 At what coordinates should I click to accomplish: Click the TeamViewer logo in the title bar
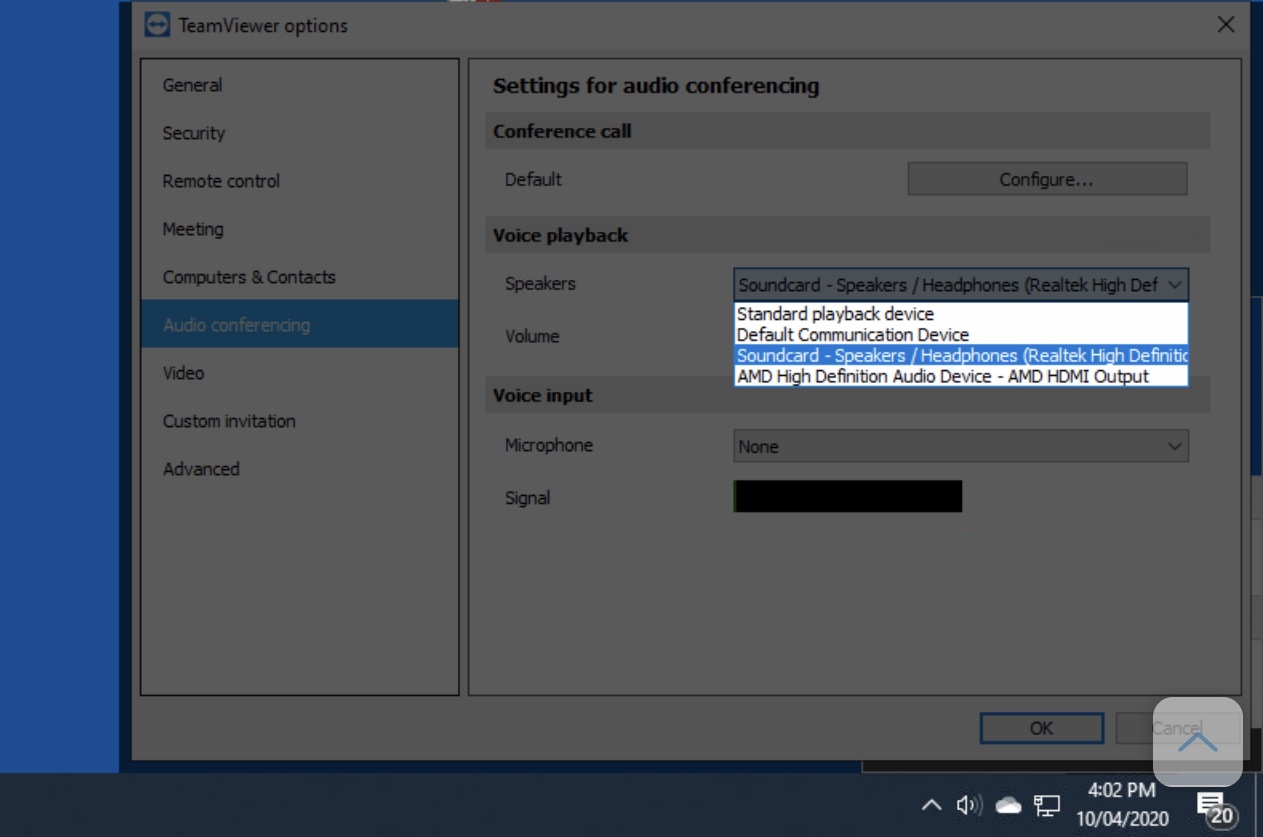click(x=157, y=25)
